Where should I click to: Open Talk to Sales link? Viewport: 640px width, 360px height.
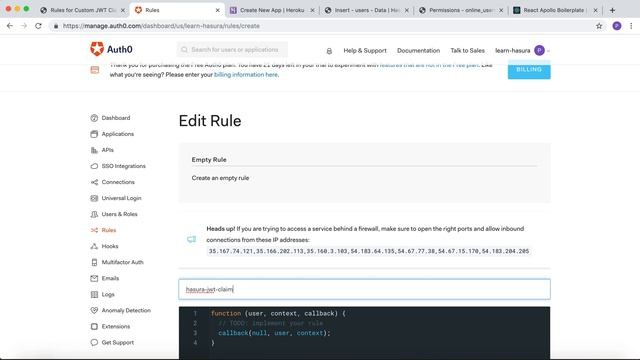point(467,51)
